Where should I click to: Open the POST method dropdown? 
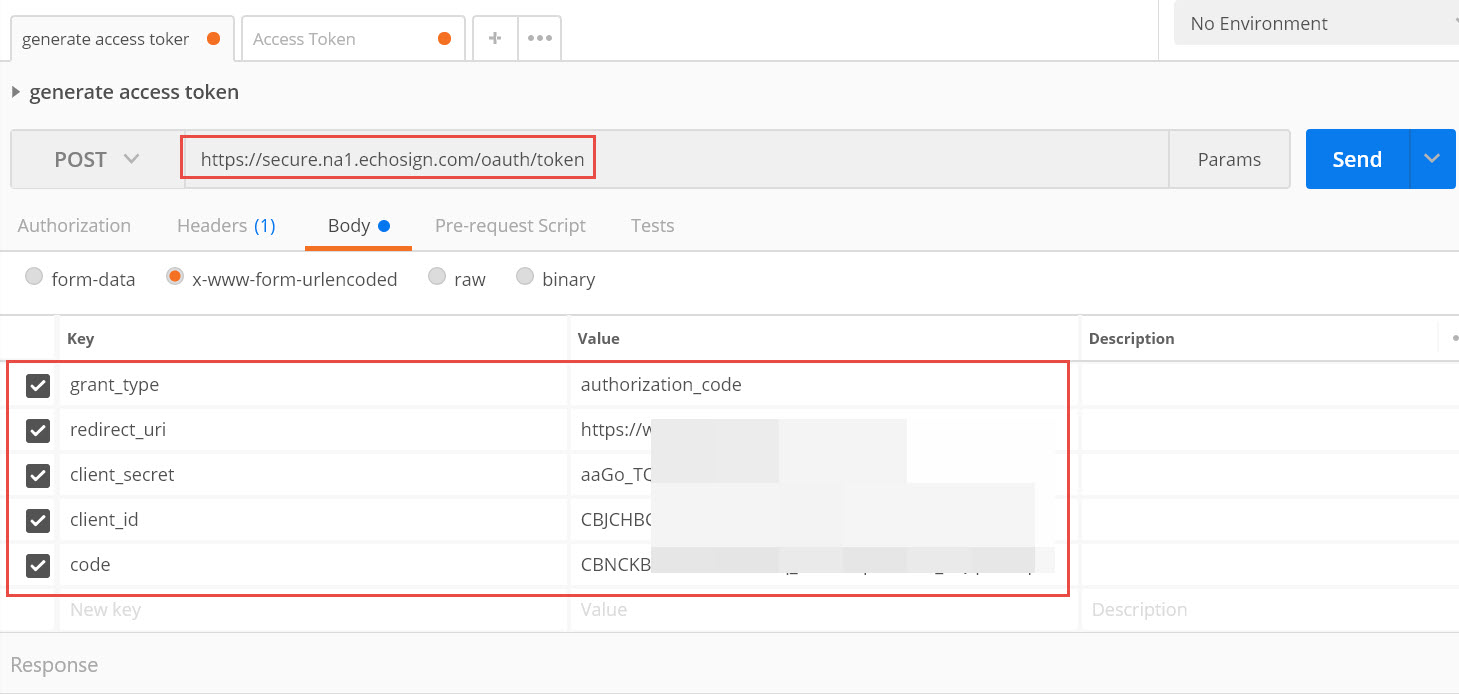(x=96, y=160)
